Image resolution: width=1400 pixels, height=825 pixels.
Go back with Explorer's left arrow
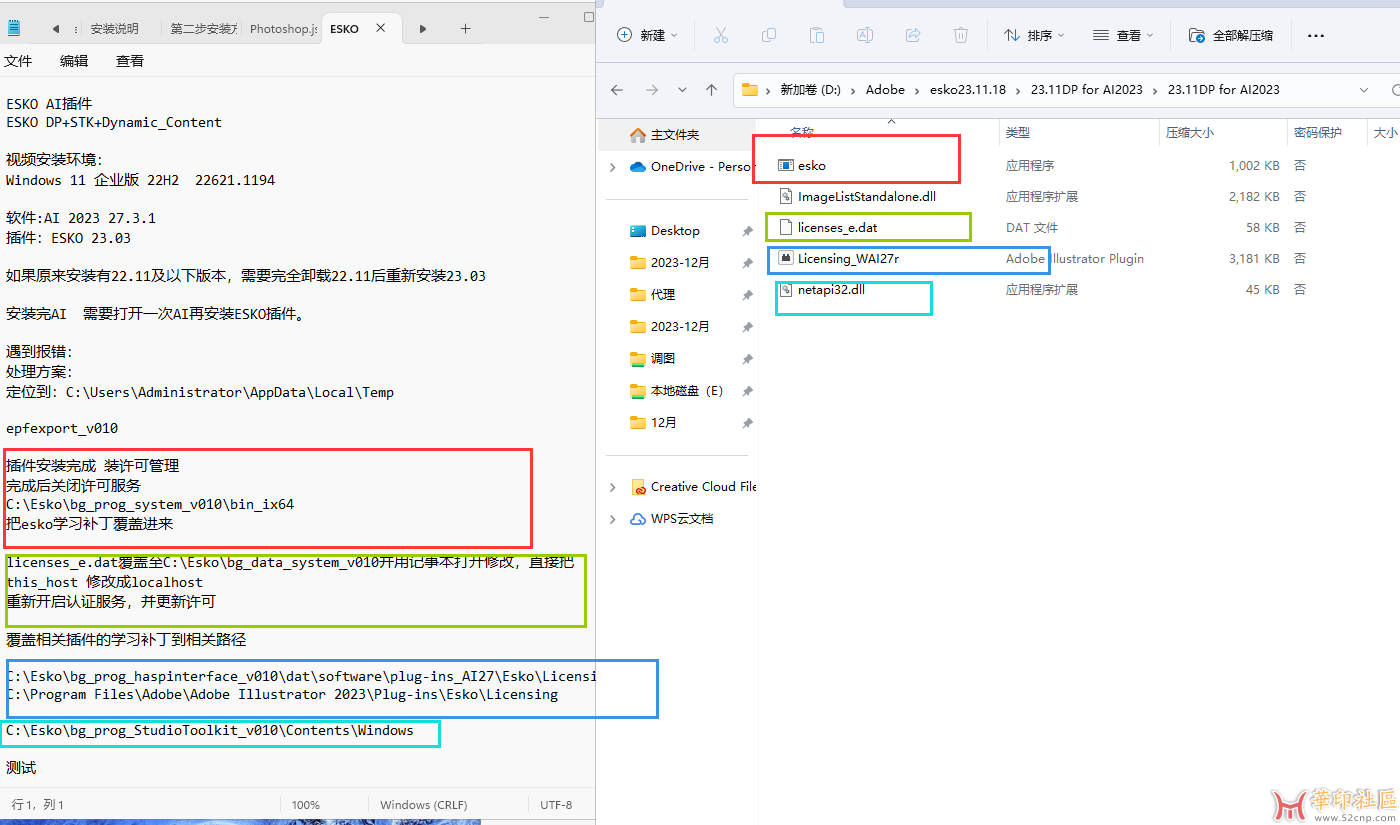click(x=617, y=89)
